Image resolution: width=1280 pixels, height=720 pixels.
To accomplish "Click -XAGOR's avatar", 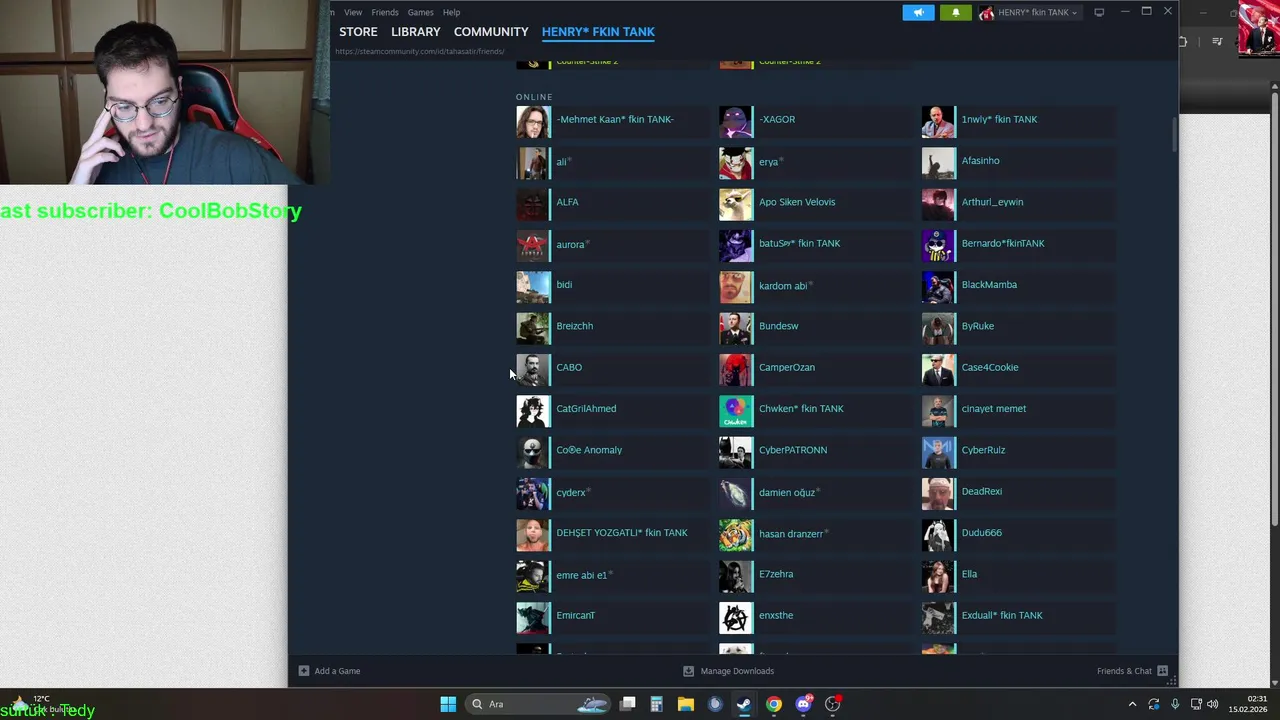I will pyautogui.click(x=736, y=121).
